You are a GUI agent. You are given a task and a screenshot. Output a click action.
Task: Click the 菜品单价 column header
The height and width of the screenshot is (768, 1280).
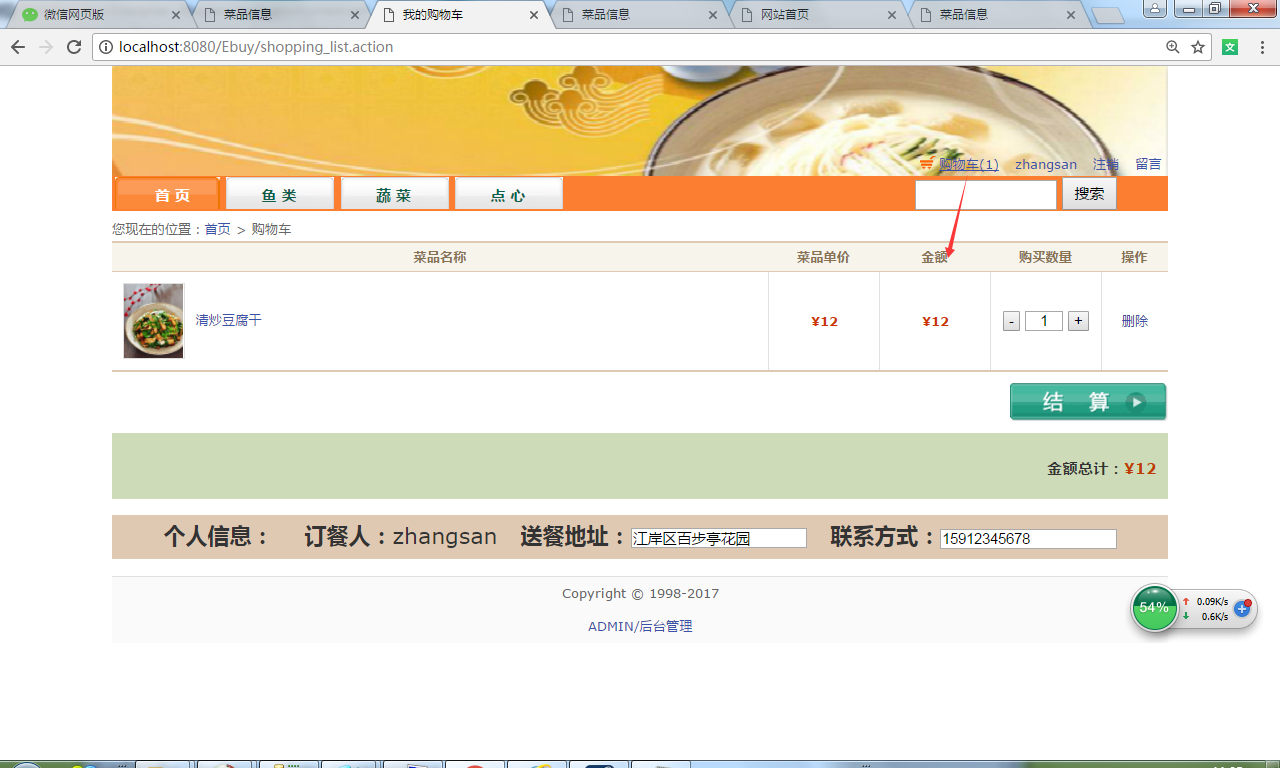[823, 257]
